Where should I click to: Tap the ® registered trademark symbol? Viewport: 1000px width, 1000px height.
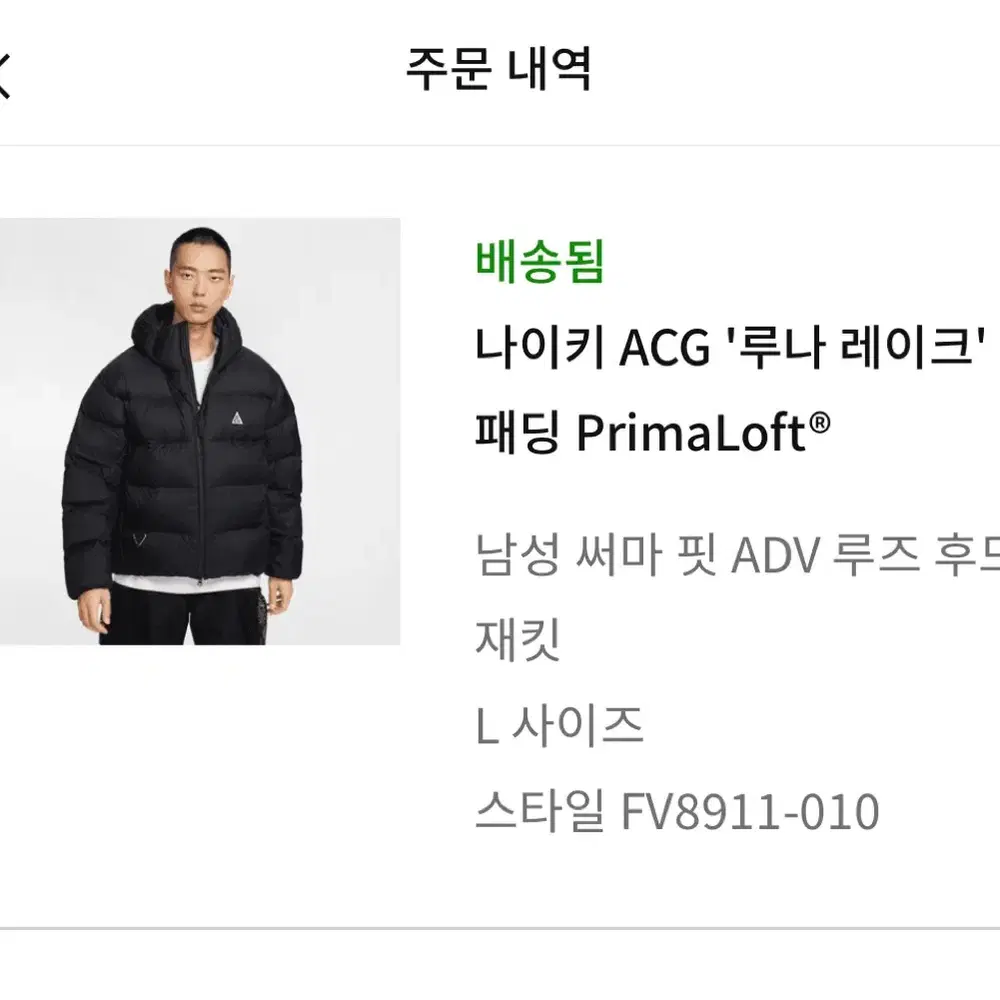tap(820, 423)
